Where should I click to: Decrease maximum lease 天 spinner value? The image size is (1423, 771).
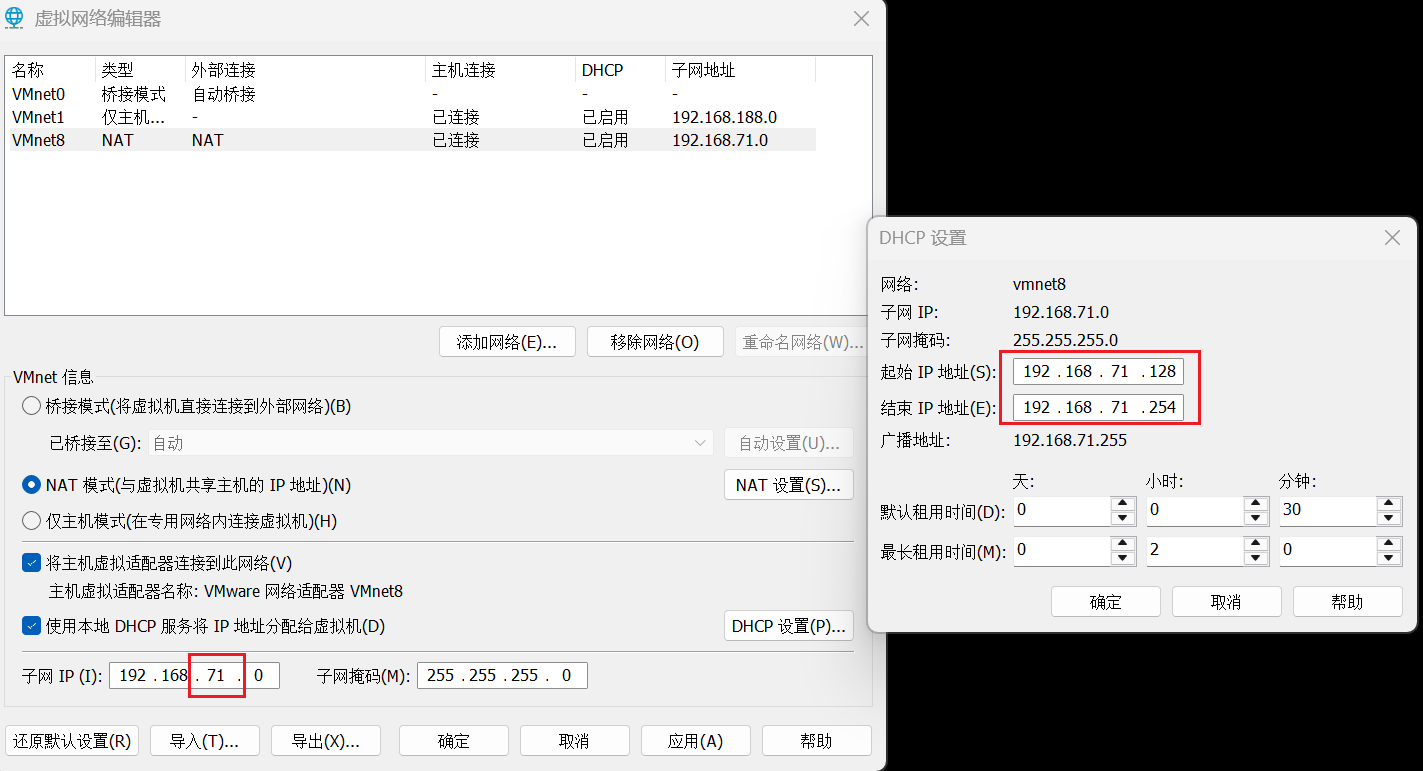pyautogui.click(x=1123, y=557)
